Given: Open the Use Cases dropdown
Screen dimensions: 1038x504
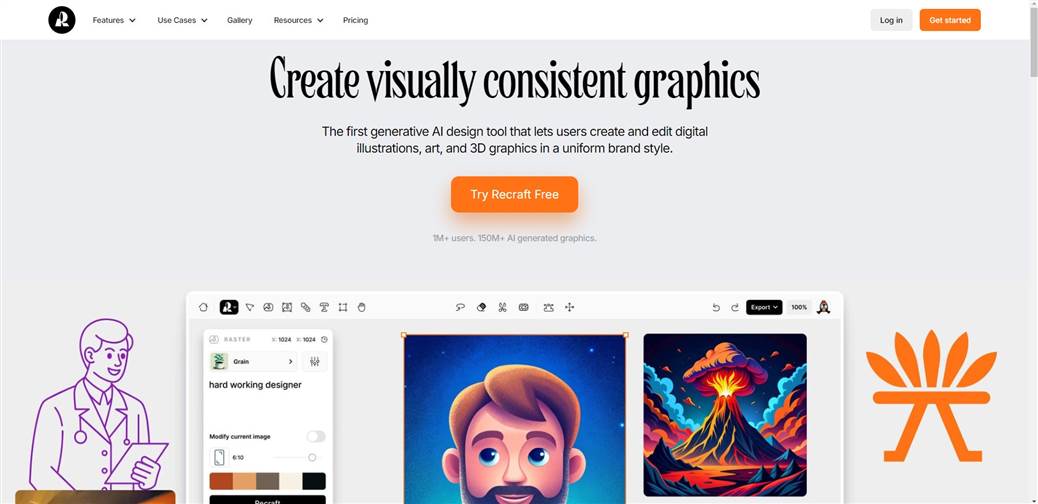Looking at the screenshot, I should click(182, 20).
